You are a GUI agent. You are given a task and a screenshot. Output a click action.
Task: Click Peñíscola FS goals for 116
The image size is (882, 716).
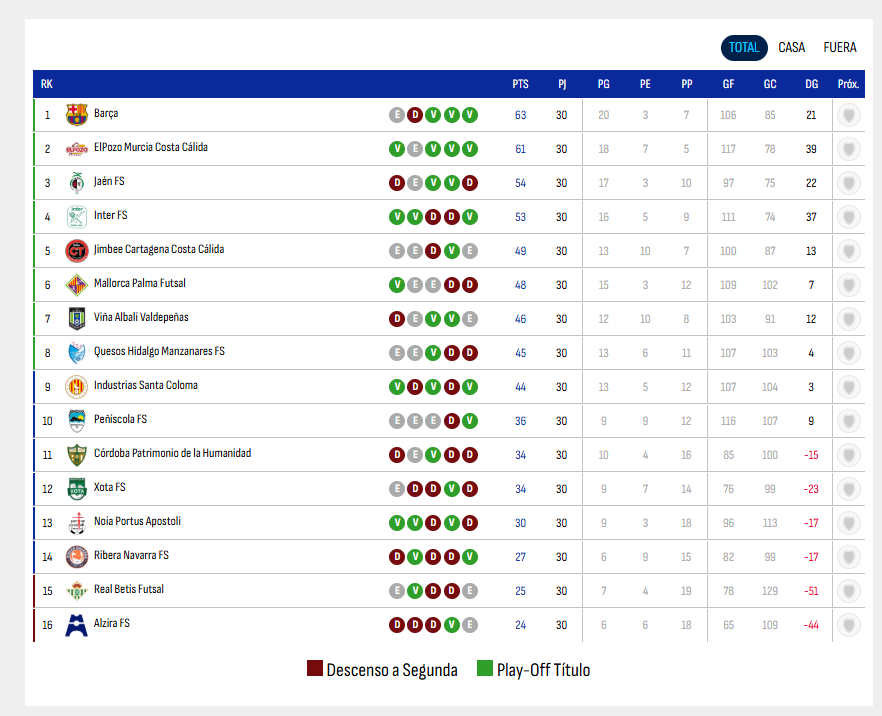tap(728, 421)
